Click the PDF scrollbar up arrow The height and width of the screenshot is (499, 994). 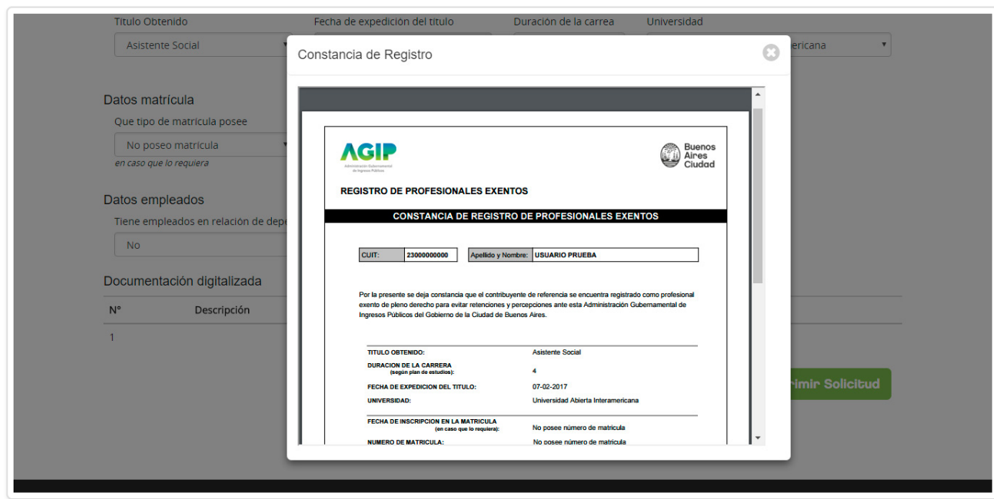[757, 94]
